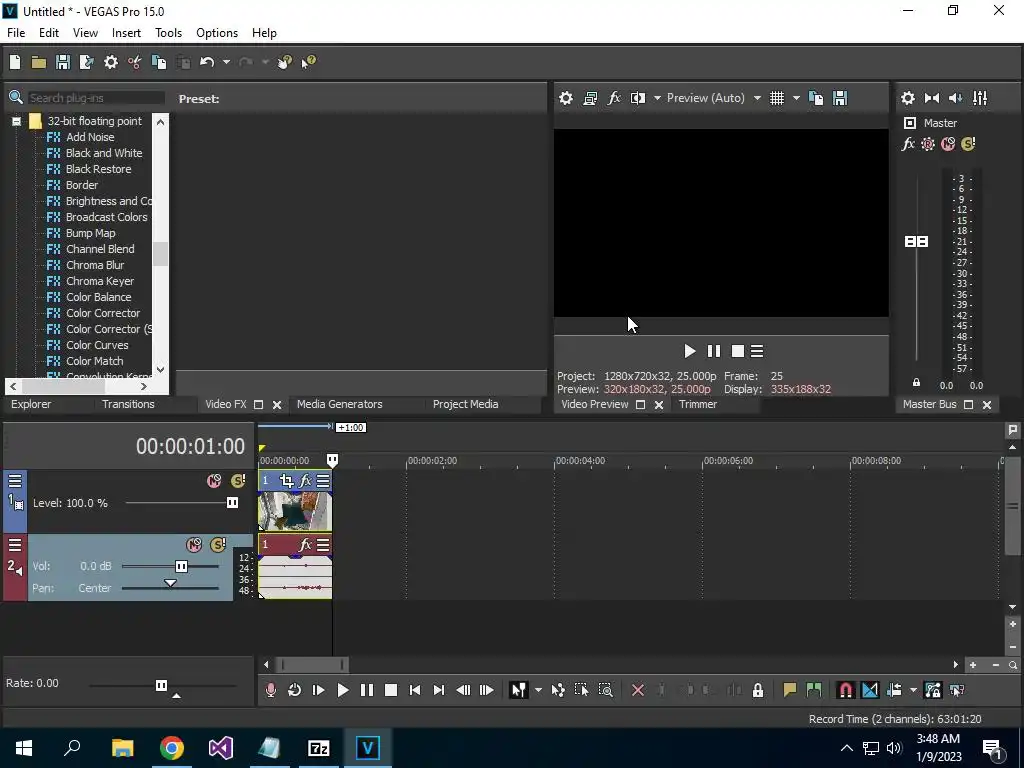Toggle preview on external monitor
Image resolution: width=1024 pixels, height=768 pixels.
[590, 98]
